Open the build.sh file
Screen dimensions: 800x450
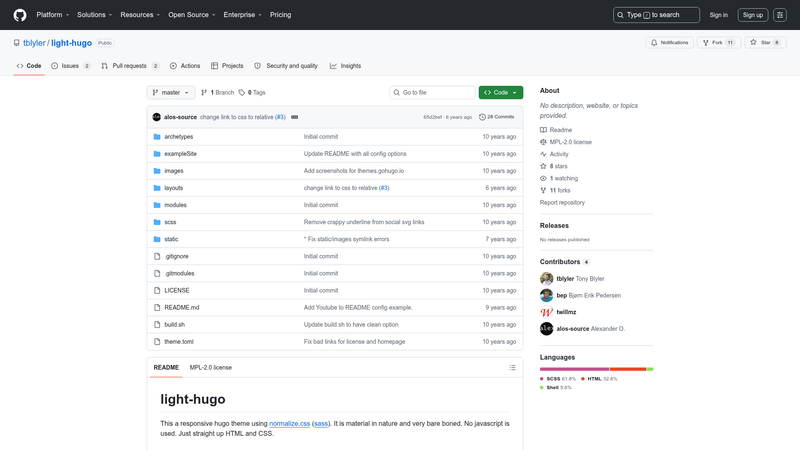tap(174, 324)
